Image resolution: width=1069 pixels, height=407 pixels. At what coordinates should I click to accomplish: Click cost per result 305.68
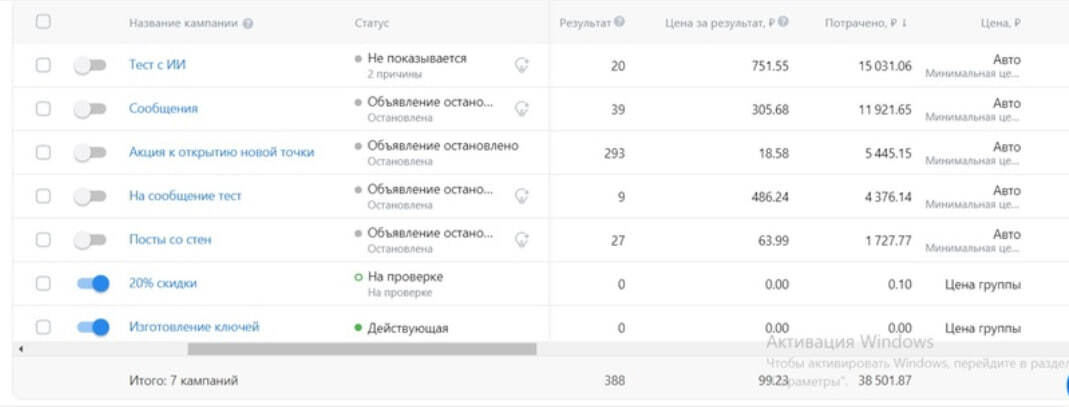(x=770, y=110)
